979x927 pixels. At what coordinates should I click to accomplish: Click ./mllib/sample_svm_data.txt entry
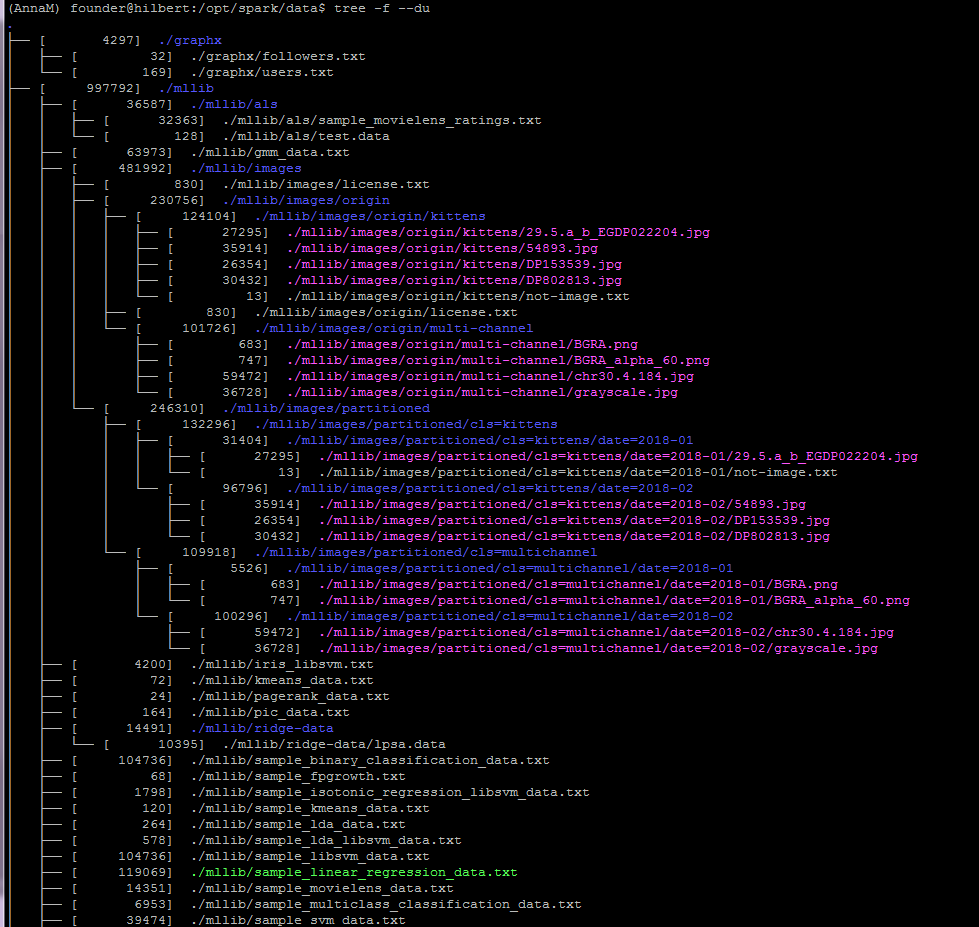[x=298, y=920]
